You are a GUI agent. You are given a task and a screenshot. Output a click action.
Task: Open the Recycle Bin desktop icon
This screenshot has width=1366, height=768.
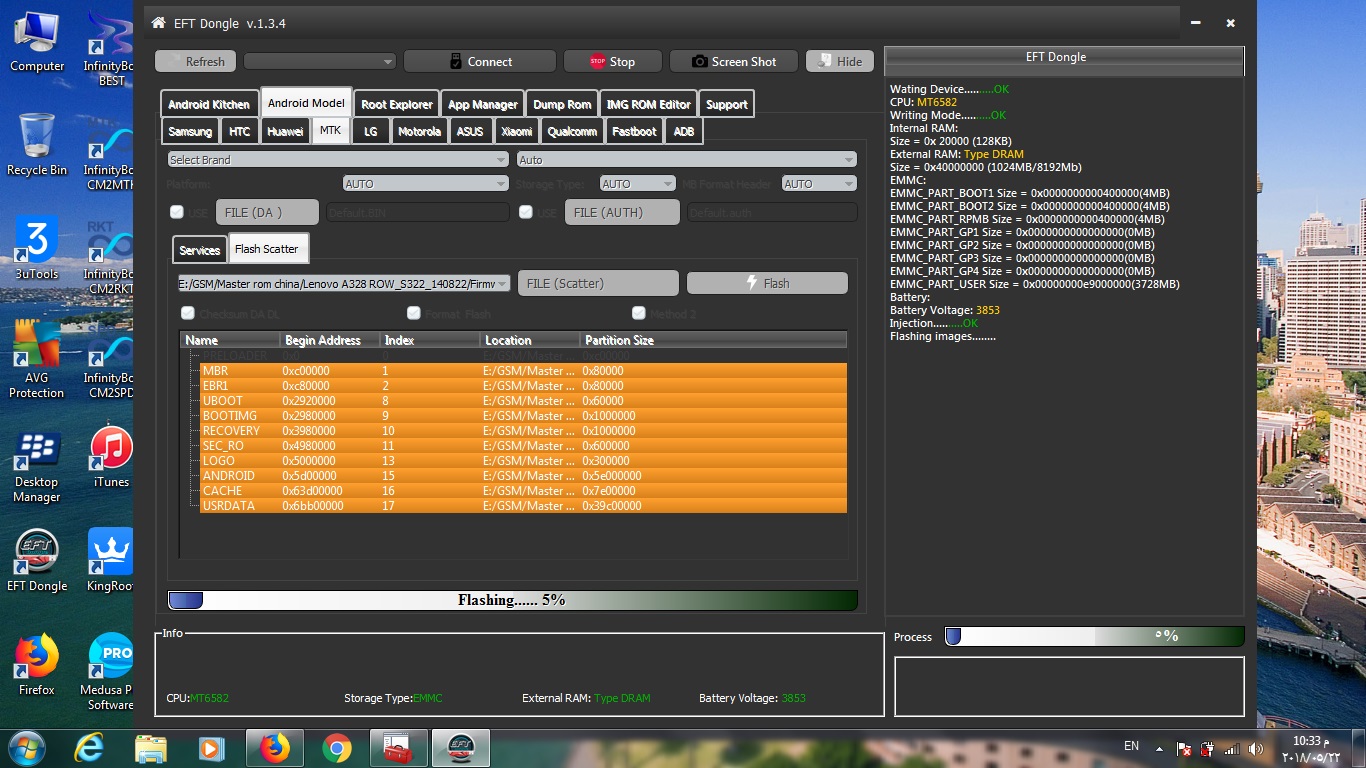37,144
